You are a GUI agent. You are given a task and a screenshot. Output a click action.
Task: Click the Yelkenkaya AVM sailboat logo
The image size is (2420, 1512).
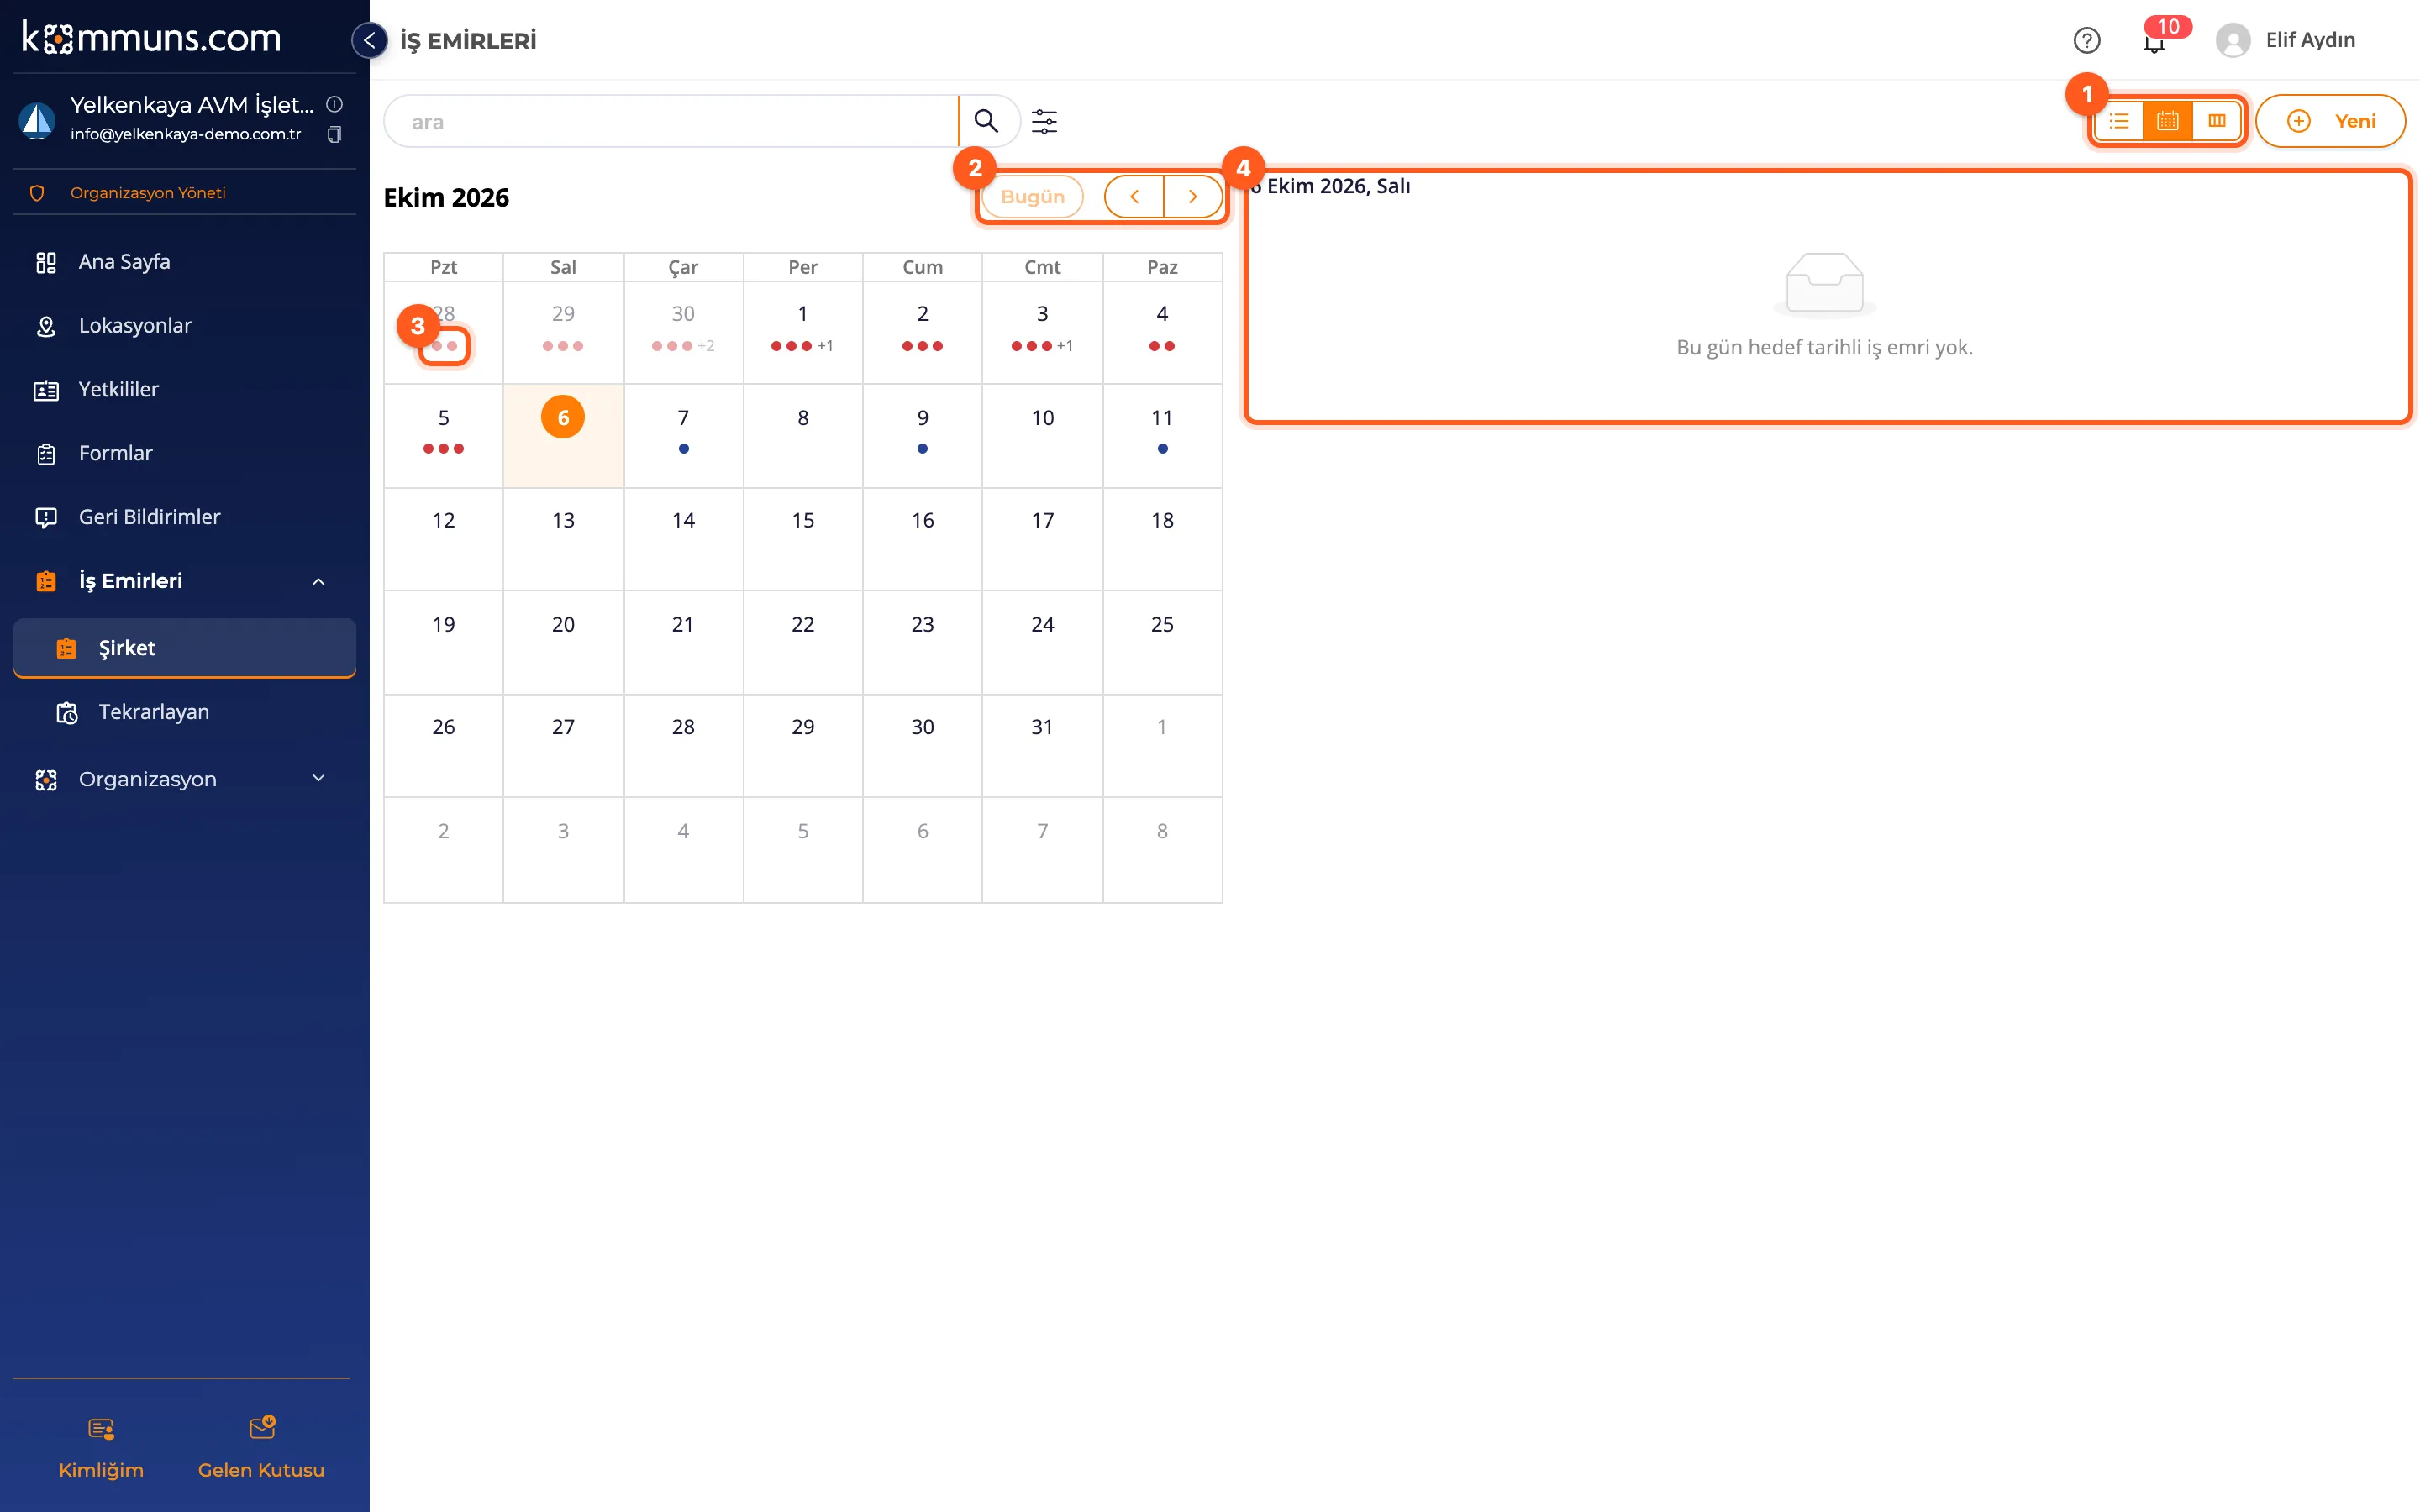(x=37, y=120)
